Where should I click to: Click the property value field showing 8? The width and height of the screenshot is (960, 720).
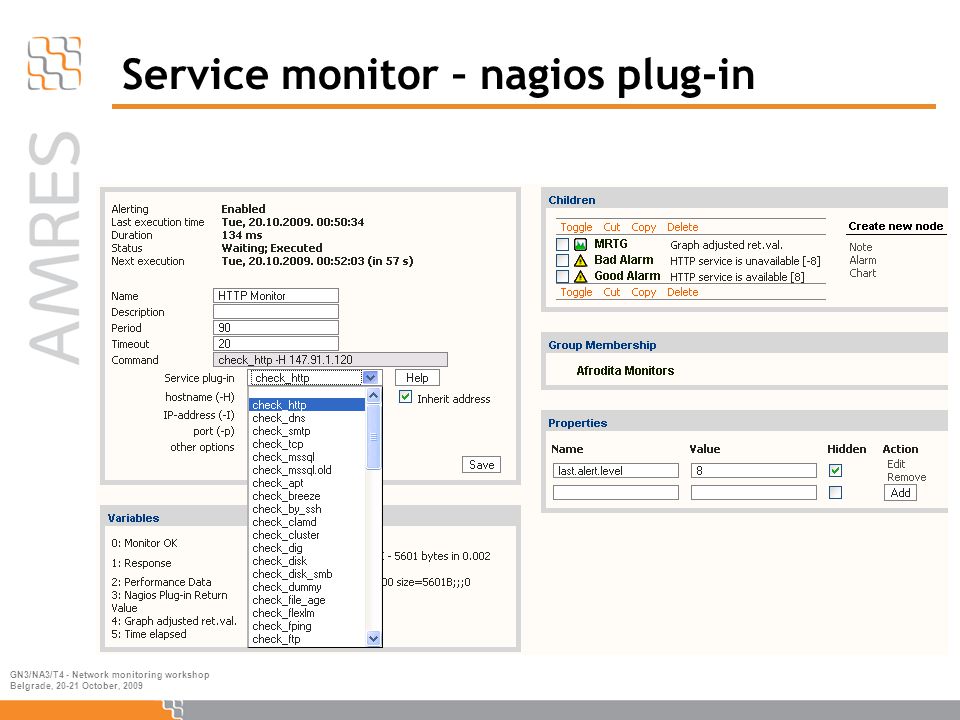tap(754, 470)
